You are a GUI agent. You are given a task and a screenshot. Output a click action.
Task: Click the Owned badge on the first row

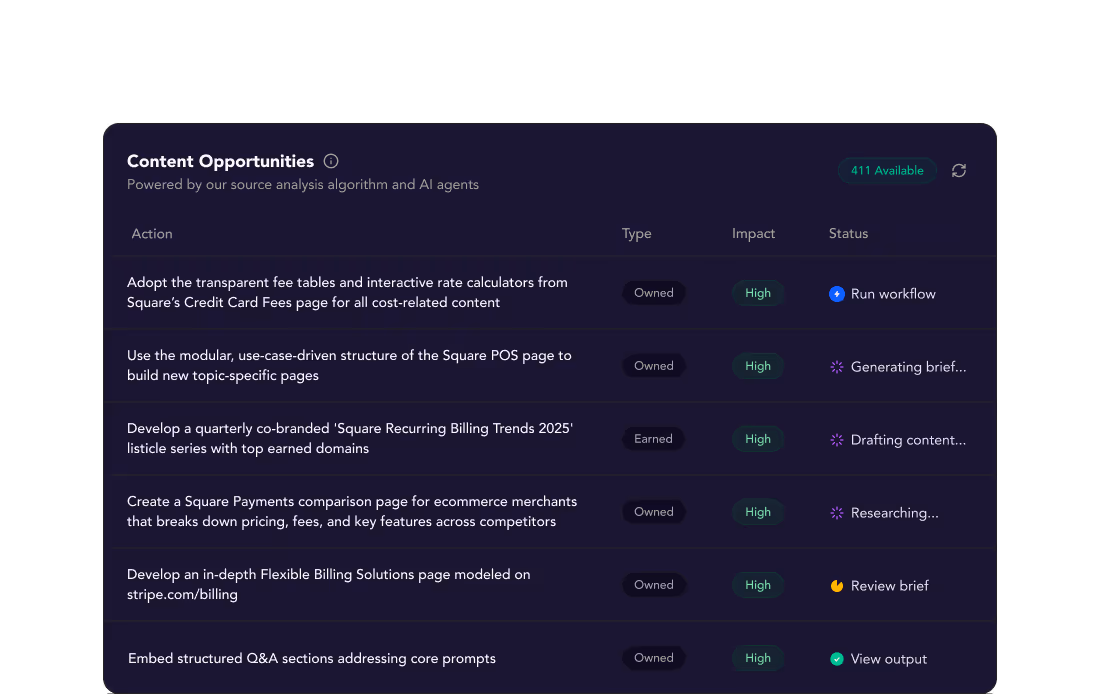[654, 293]
